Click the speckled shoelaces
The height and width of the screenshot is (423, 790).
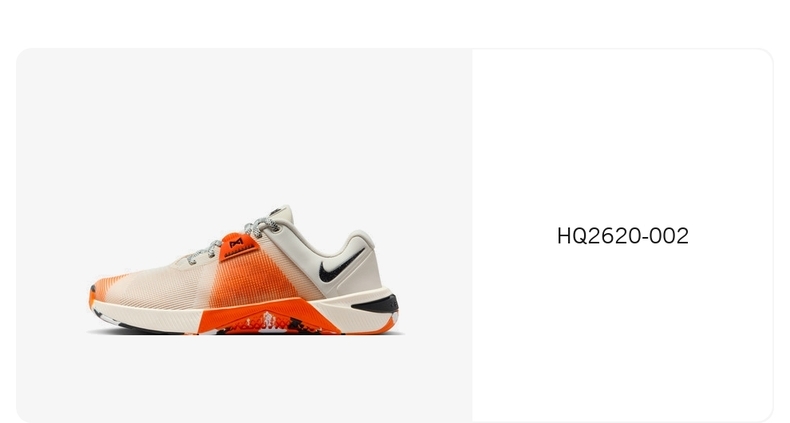(234, 238)
